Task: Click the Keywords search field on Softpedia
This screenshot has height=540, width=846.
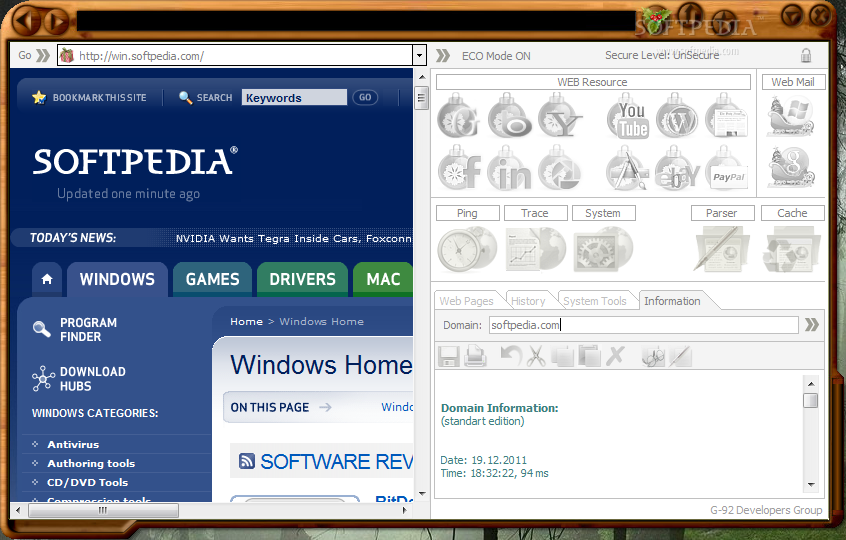Action: (294, 98)
